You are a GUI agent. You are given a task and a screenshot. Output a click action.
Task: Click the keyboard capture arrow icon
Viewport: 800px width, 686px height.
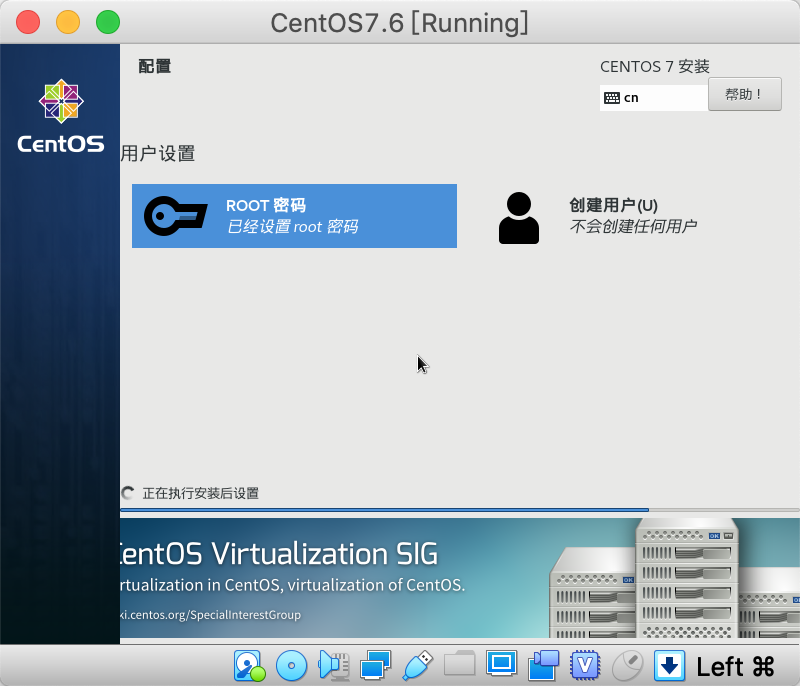tap(669, 666)
